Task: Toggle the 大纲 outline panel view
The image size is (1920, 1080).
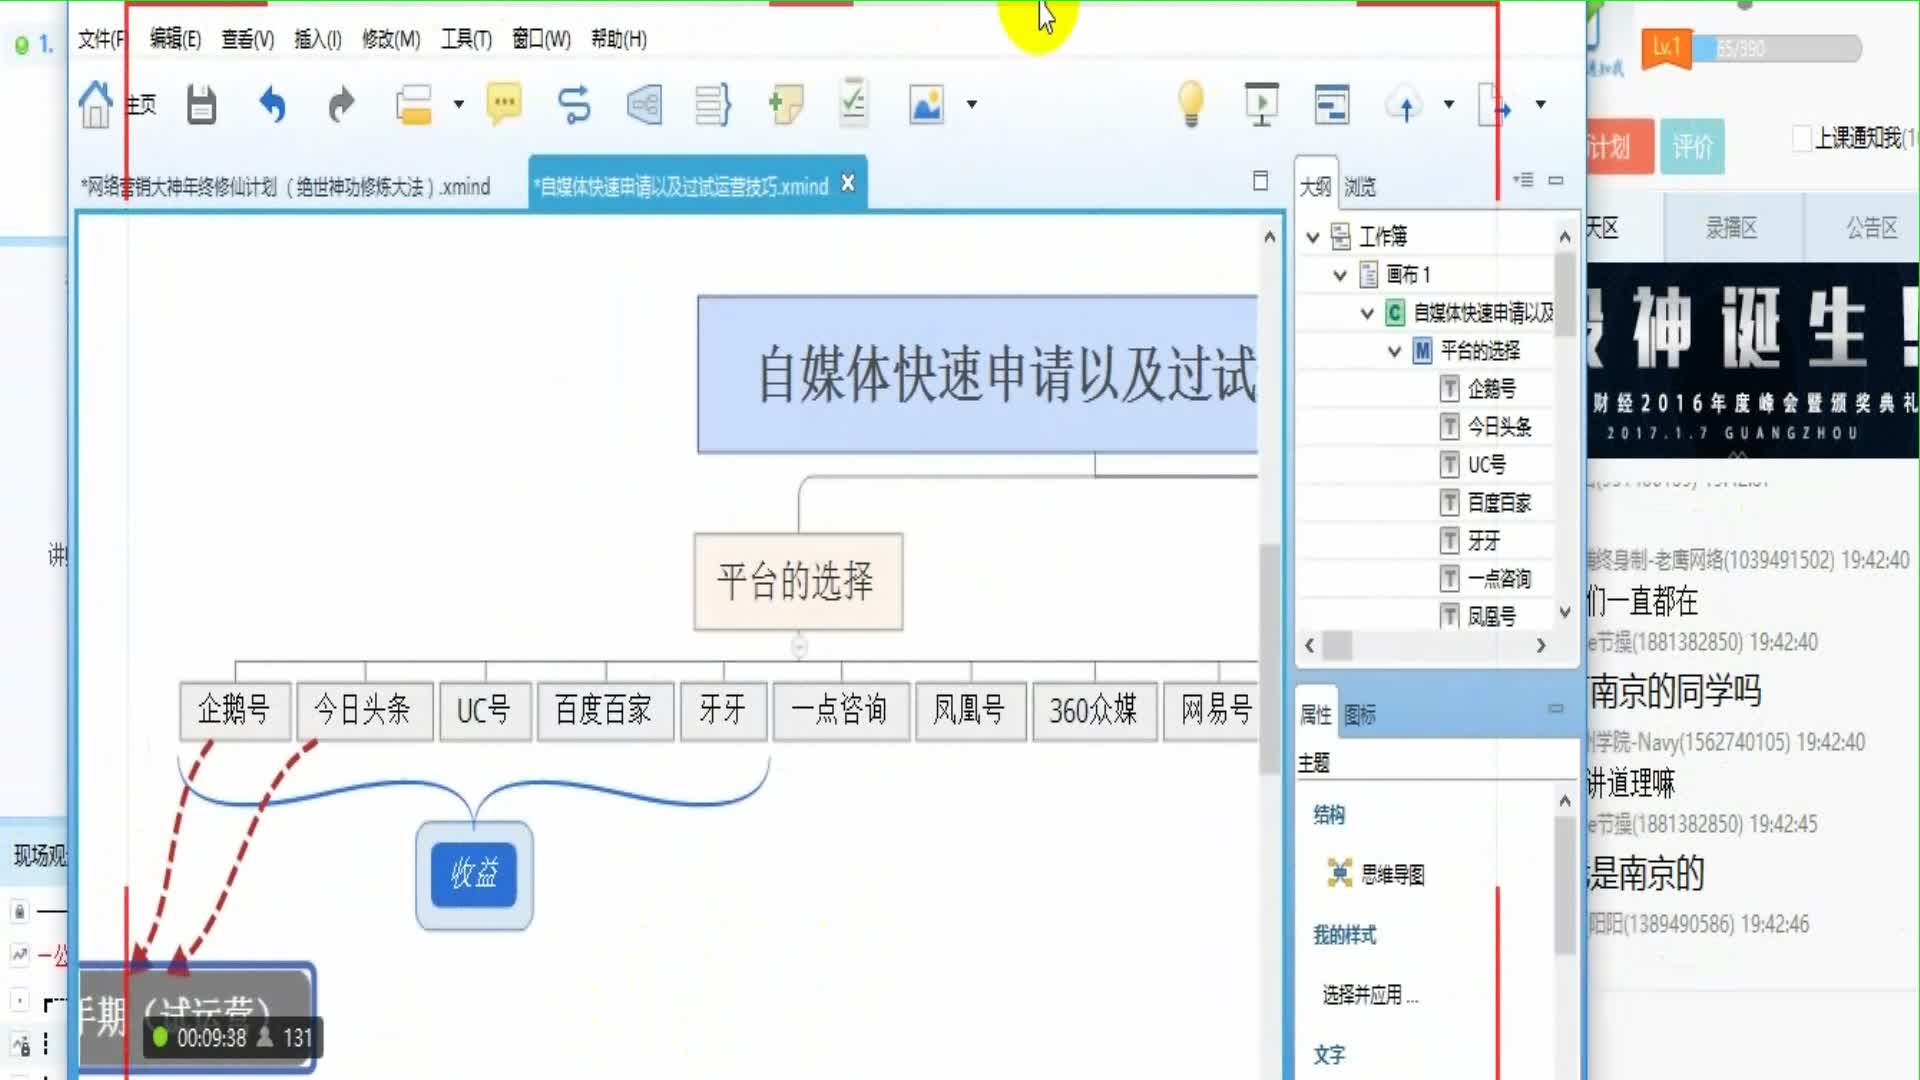Action: click(x=1315, y=185)
